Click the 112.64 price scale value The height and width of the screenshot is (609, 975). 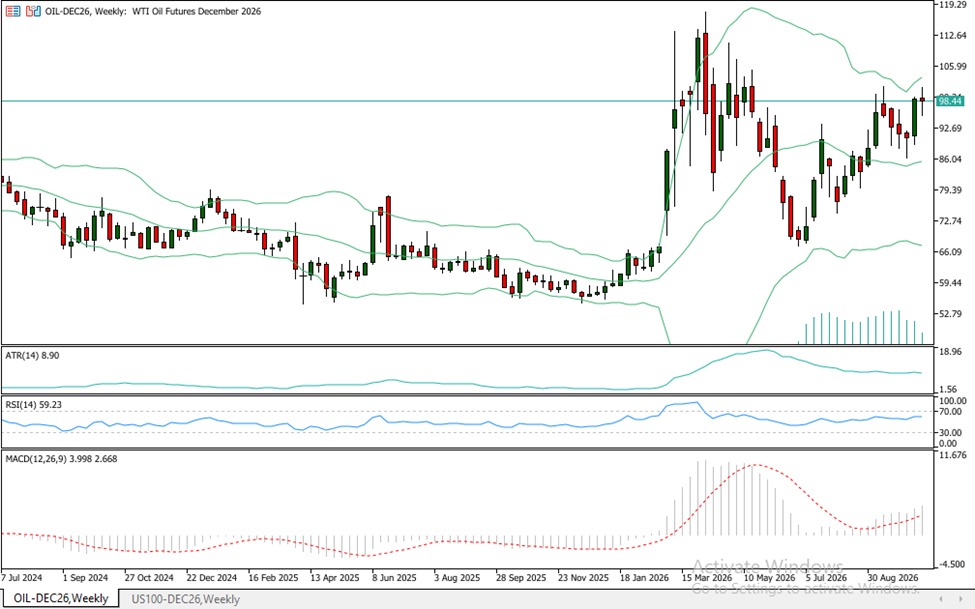pyautogui.click(x=953, y=35)
